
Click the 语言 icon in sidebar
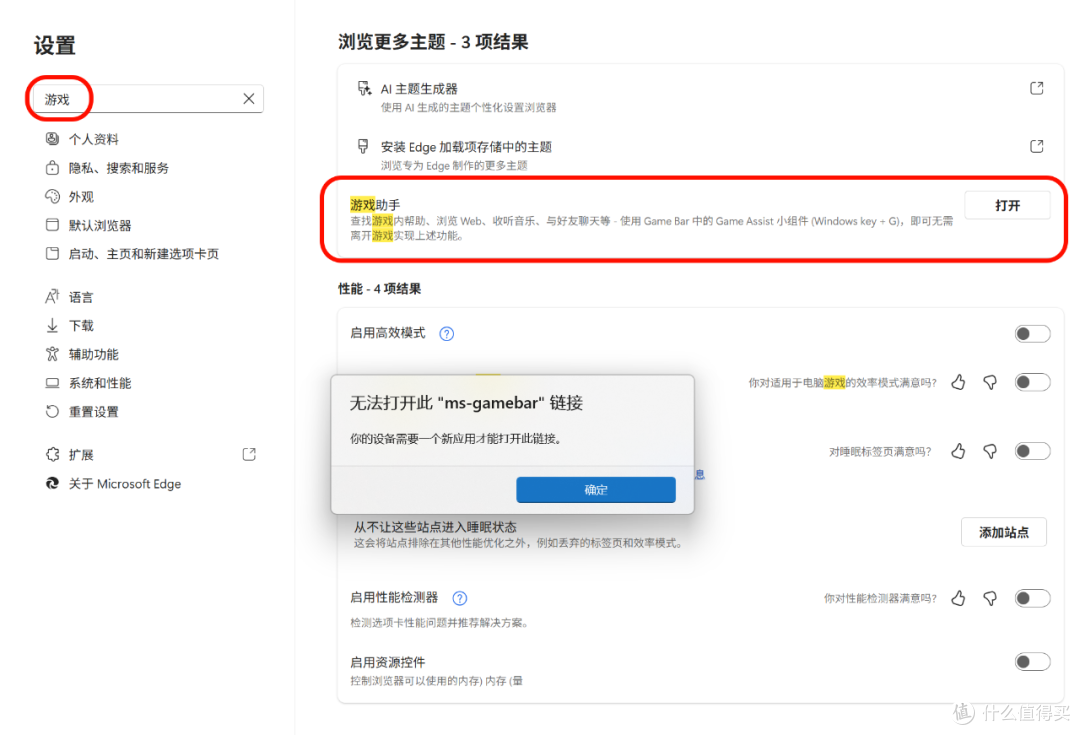[52, 296]
